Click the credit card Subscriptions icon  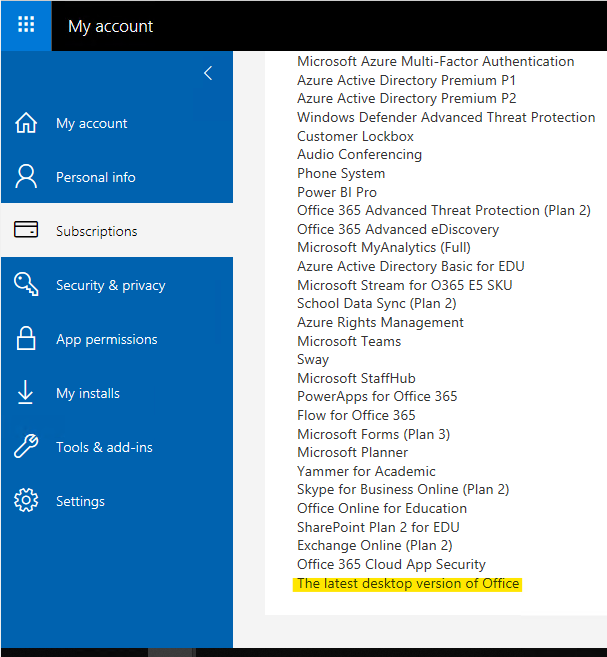point(26,231)
